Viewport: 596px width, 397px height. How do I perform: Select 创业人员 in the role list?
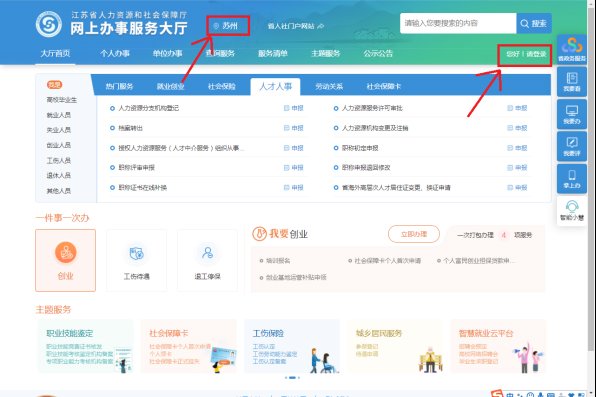[59, 145]
